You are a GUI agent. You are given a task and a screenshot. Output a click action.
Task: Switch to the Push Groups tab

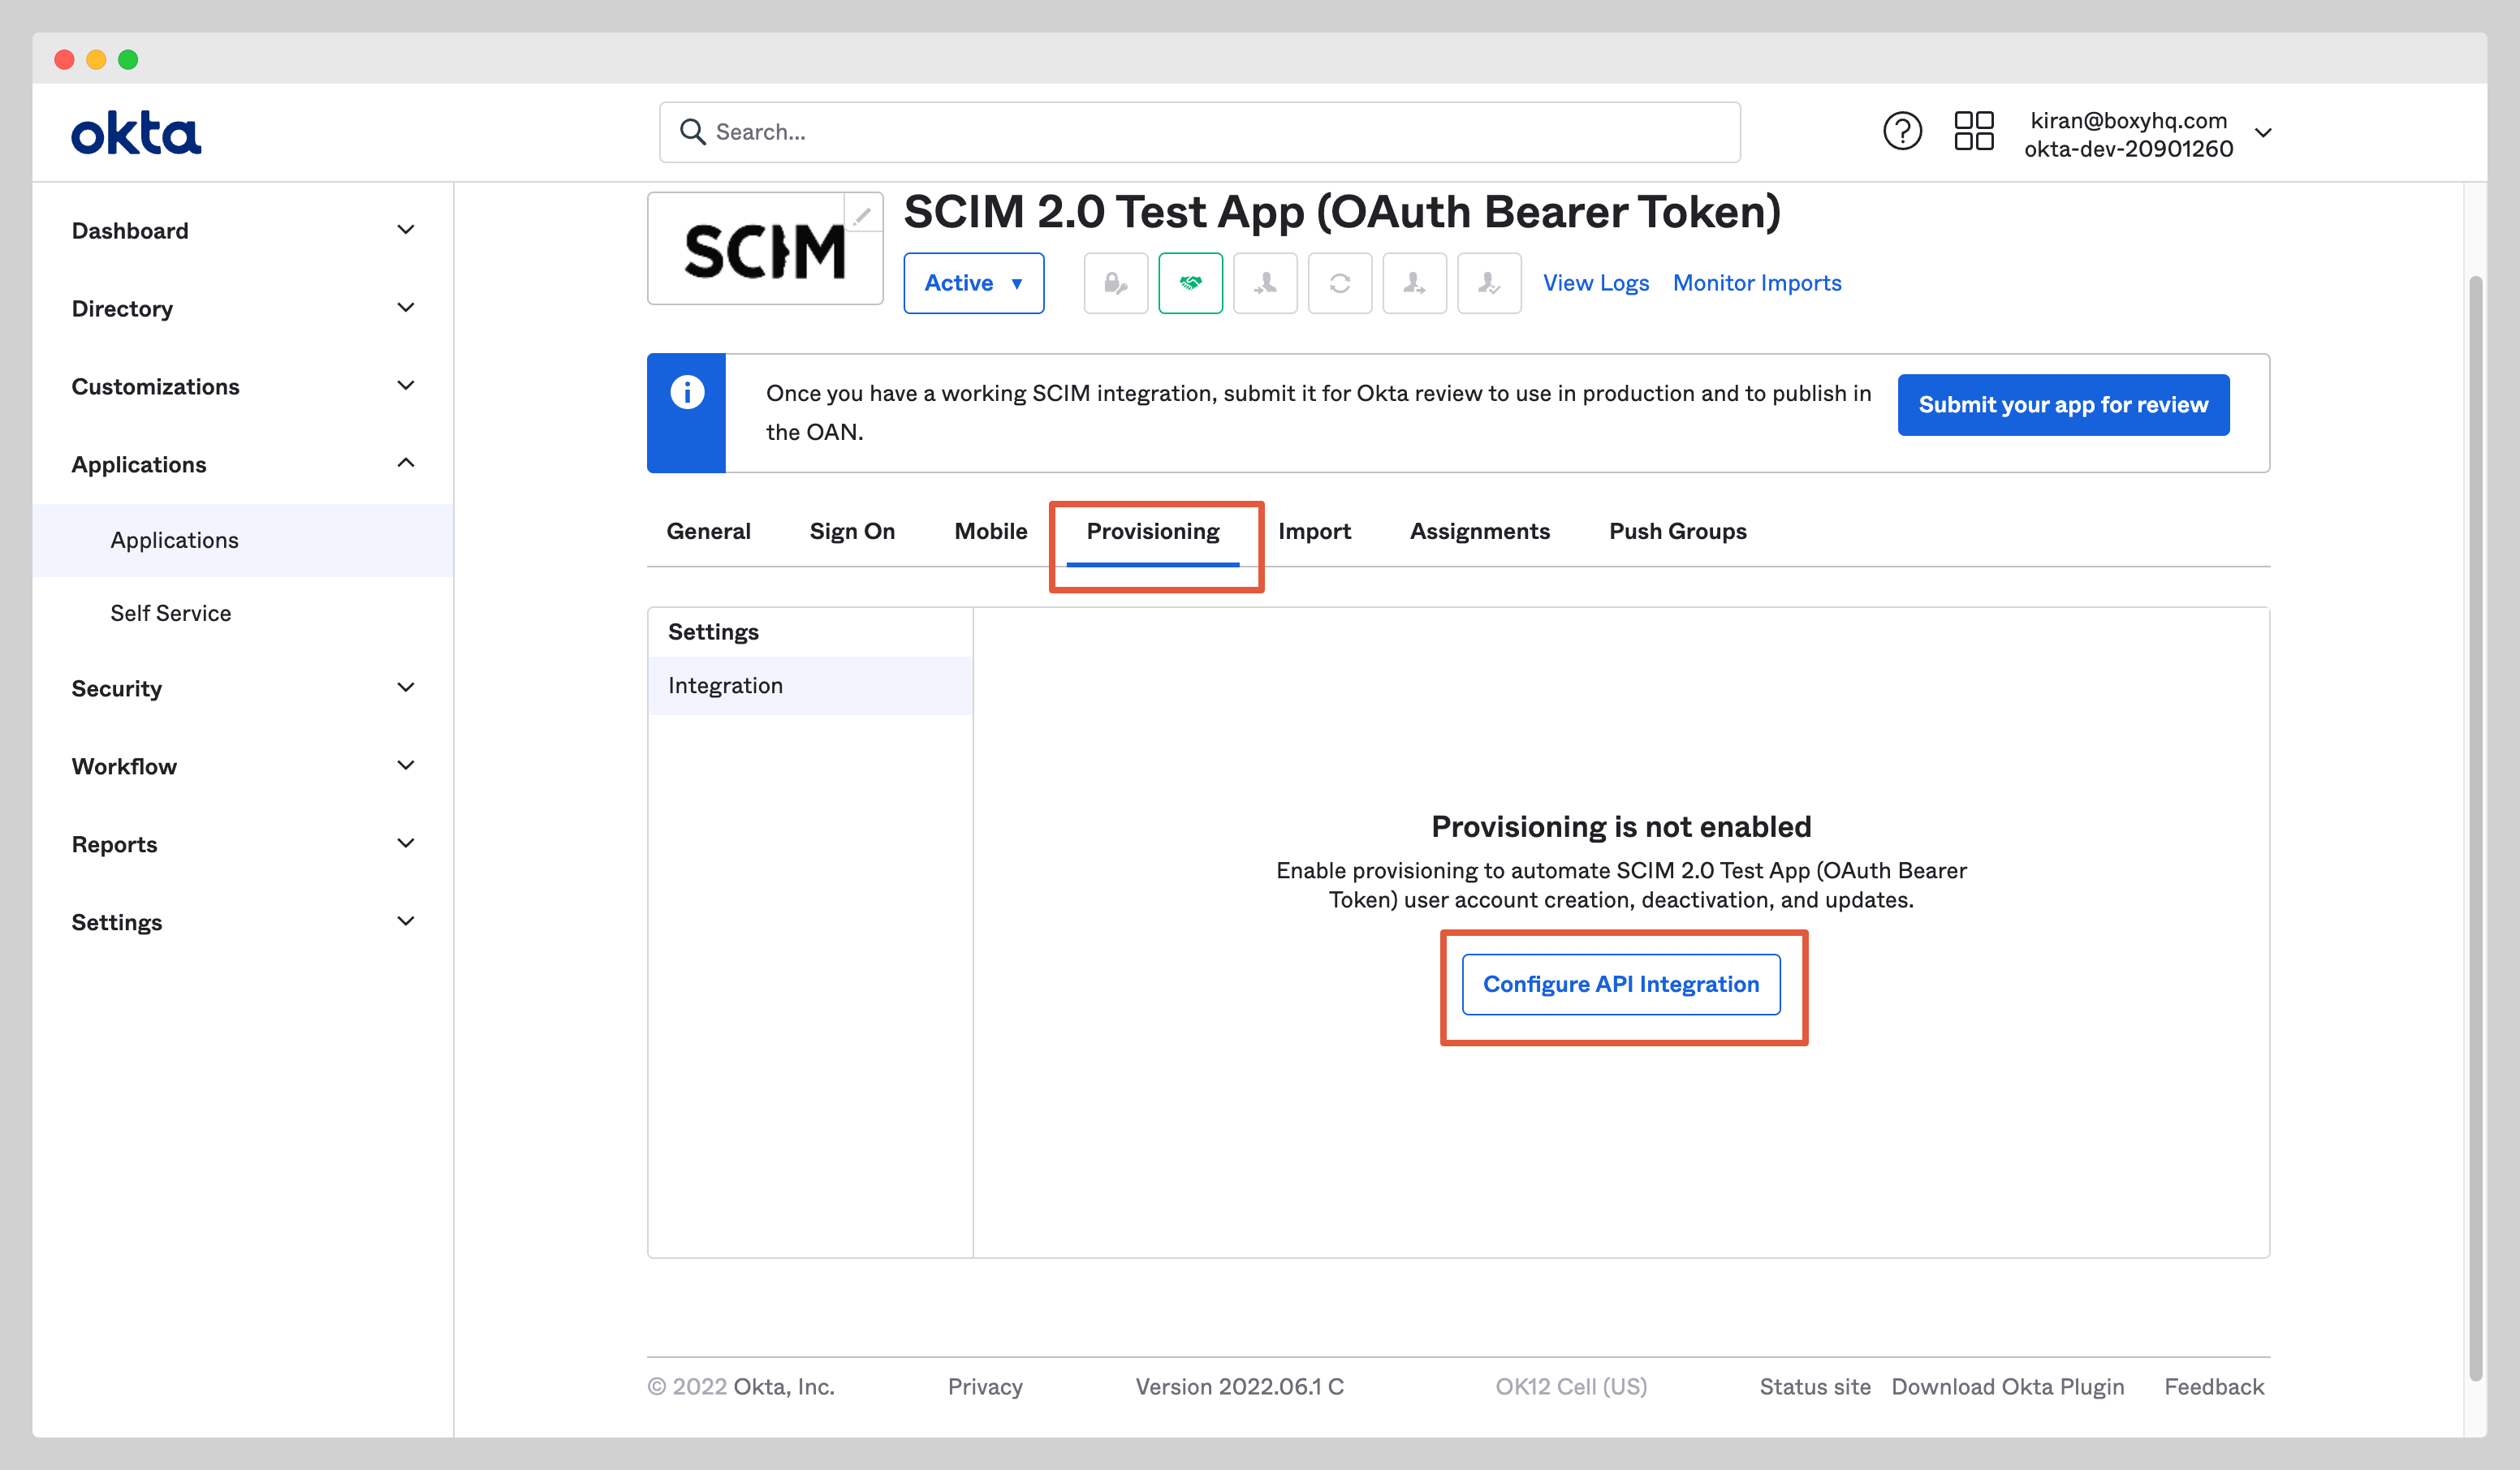(x=1677, y=531)
